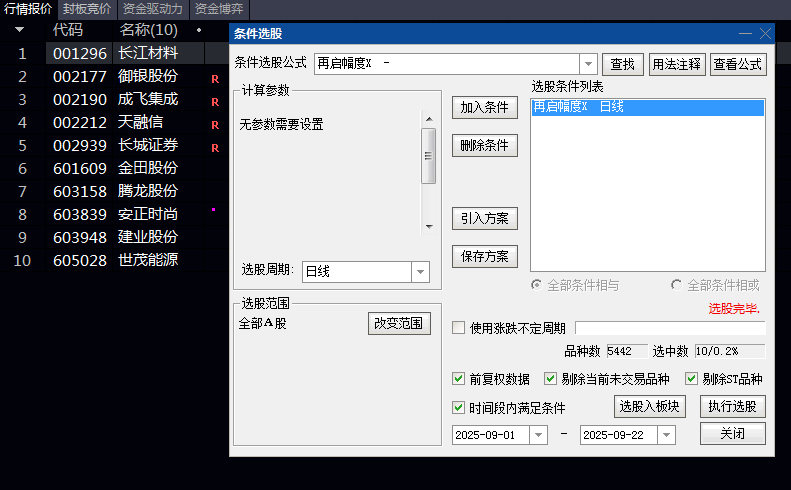Select stock 605028 世茂能源
The width and height of the screenshot is (791, 490).
(115, 260)
